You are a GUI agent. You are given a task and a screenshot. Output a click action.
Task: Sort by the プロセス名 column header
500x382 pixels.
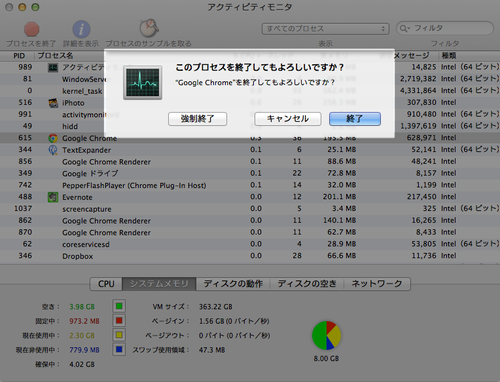(x=55, y=56)
